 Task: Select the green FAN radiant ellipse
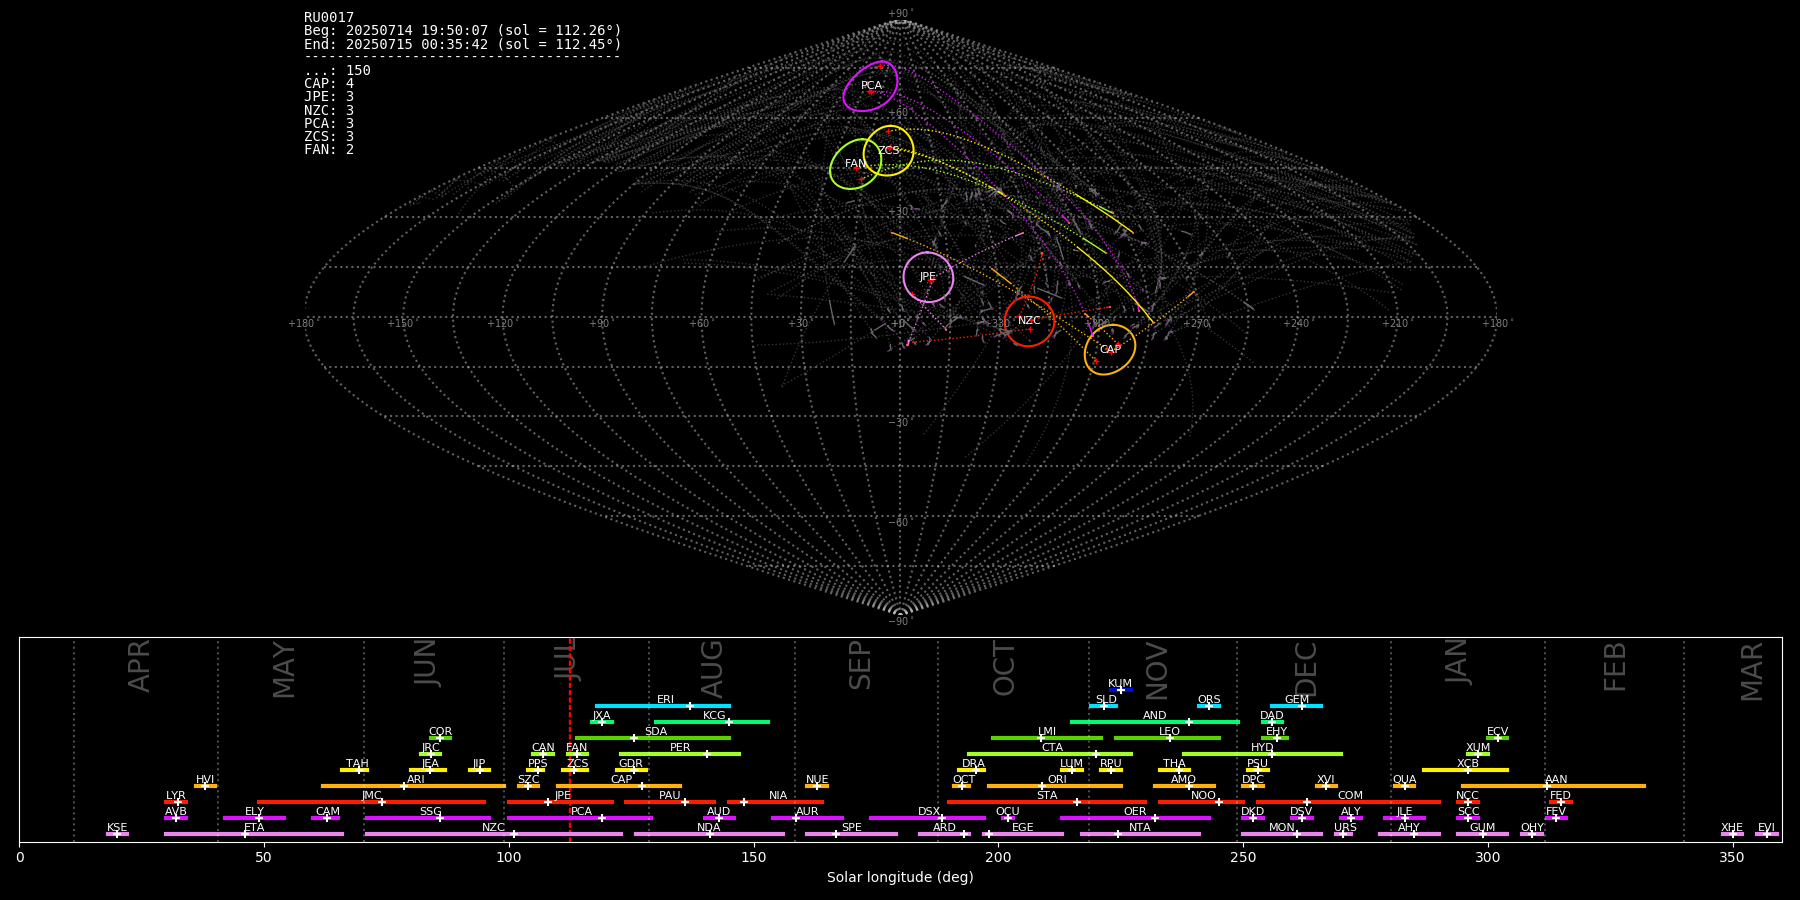[856, 164]
